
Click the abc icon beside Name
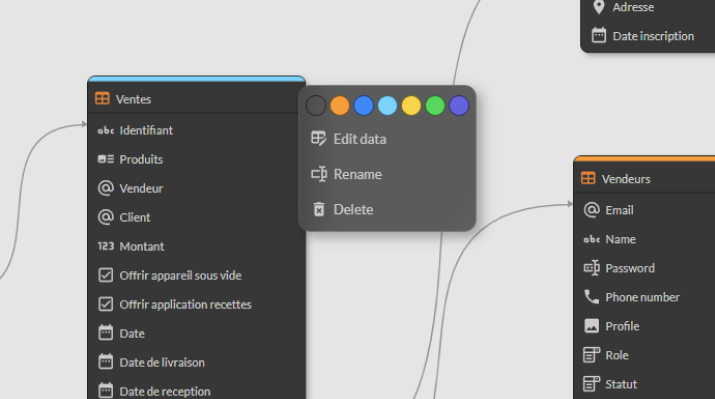click(592, 239)
